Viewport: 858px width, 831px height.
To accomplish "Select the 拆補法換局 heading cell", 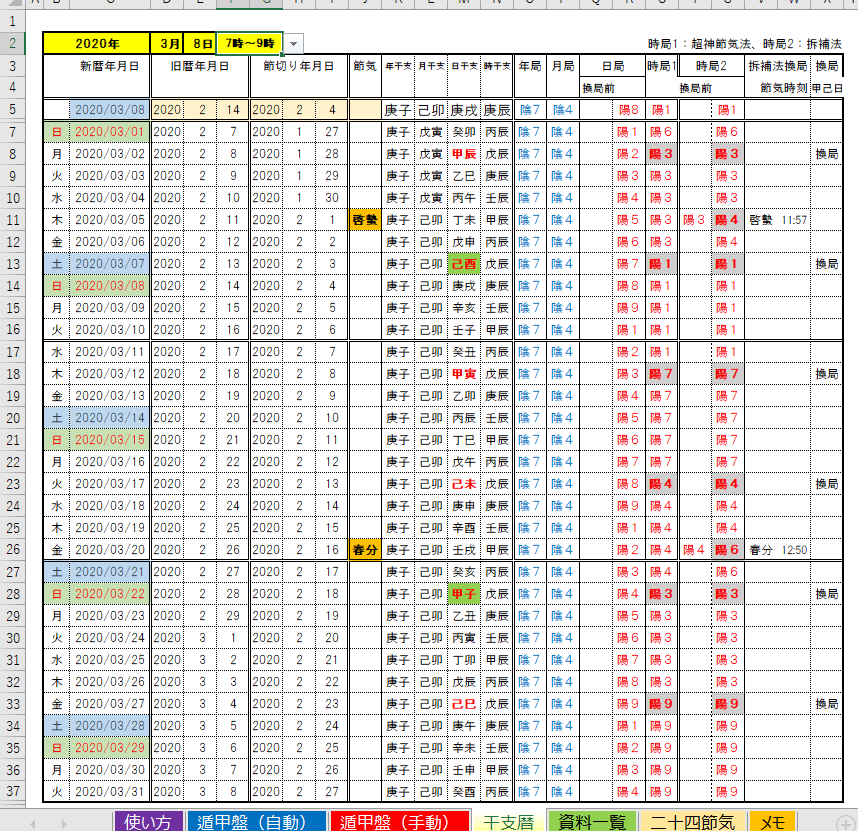I will tap(778, 66).
